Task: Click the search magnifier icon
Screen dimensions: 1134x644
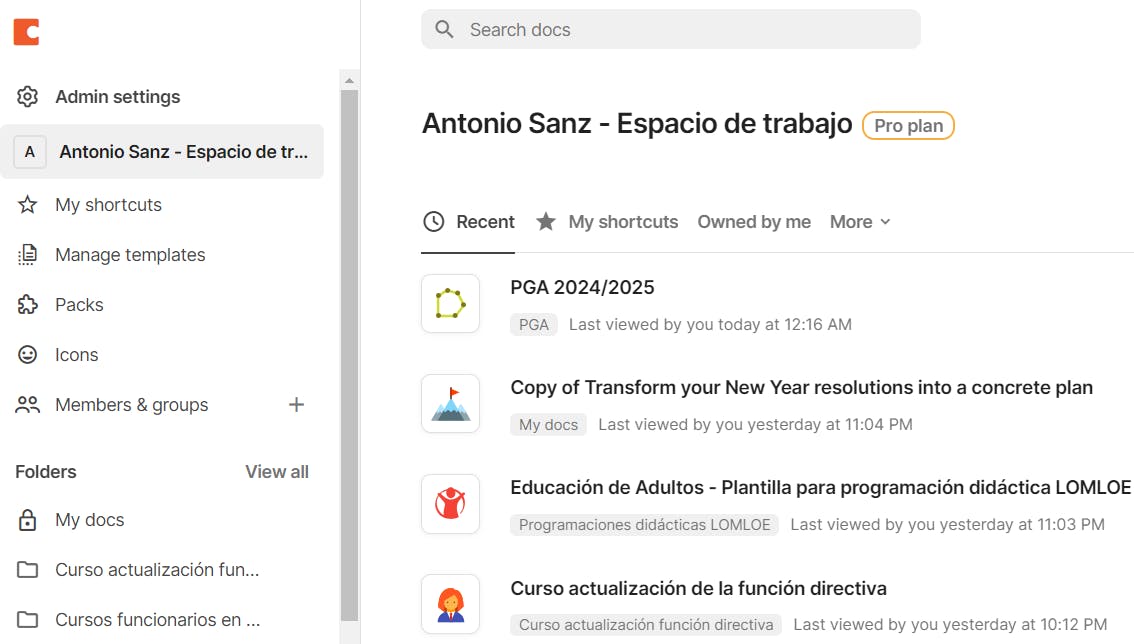Action: pos(444,30)
